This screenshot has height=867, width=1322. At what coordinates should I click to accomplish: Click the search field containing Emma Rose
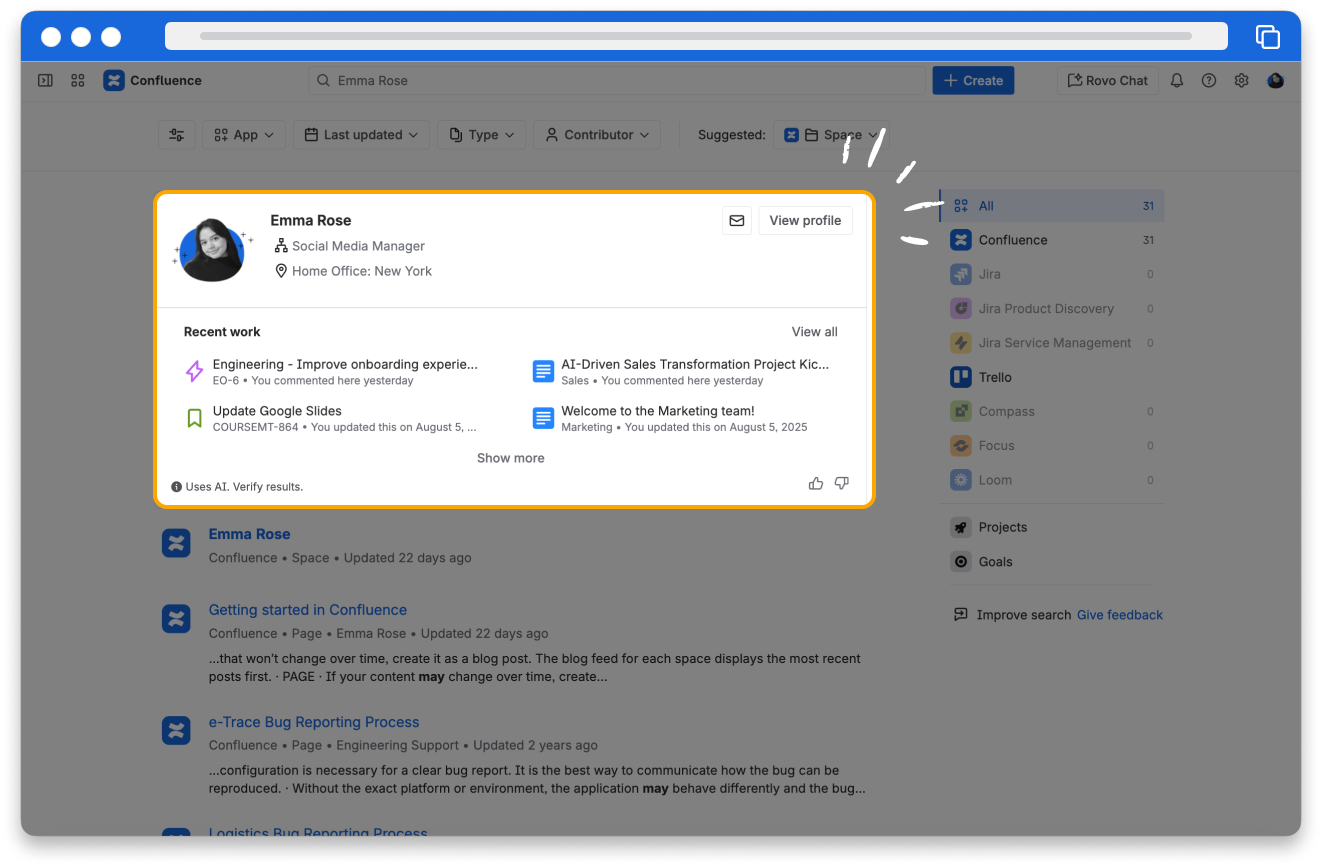(616, 81)
